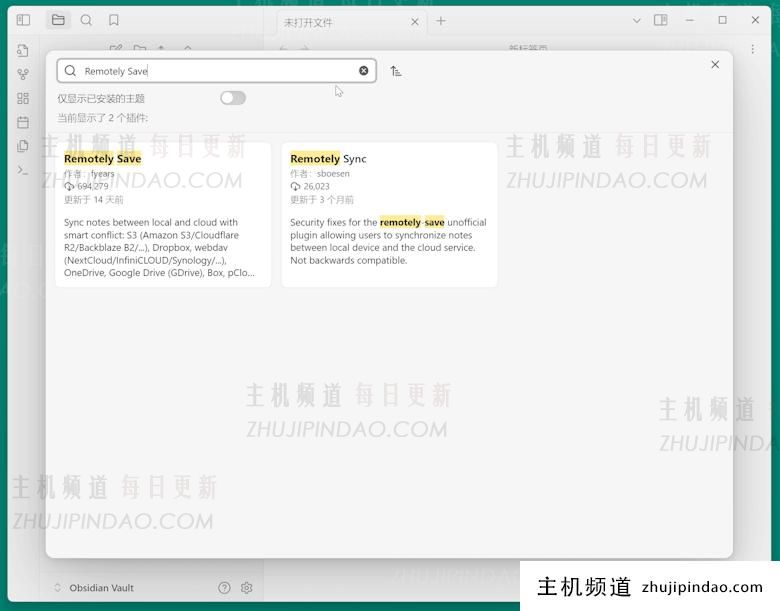Open the bookmarks icon in sidebar header
This screenshot has width=780, height=611.
click(x=114, y=20)
